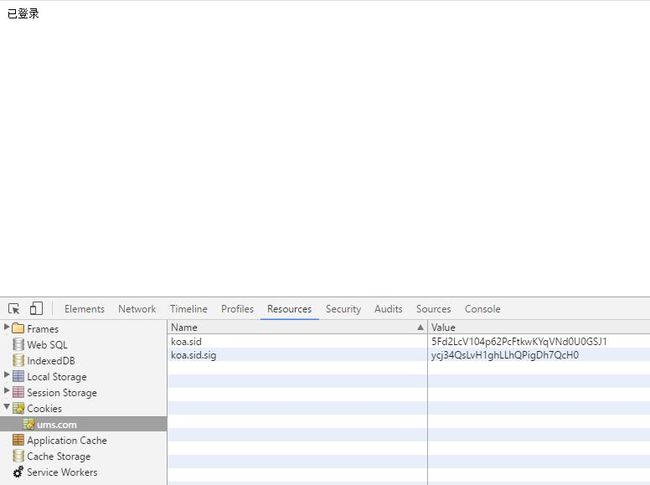Select the Service Workers label
Screen dimensions: 650x485
pos(62,472)
